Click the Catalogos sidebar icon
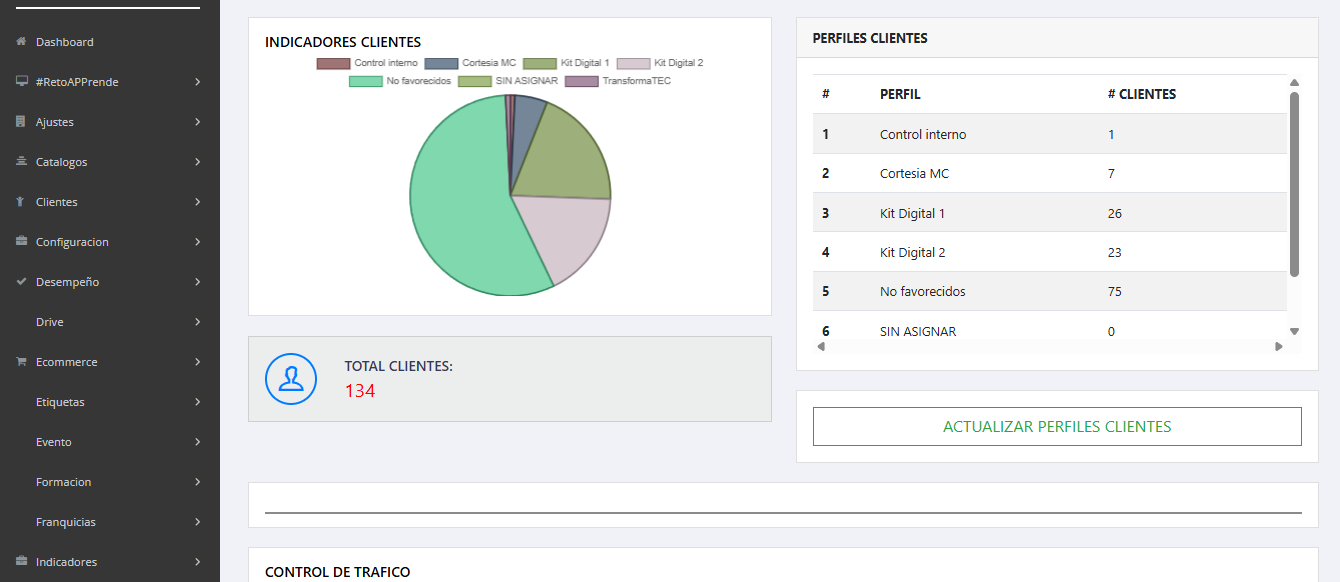1340x582 pixels. [21, 162]
